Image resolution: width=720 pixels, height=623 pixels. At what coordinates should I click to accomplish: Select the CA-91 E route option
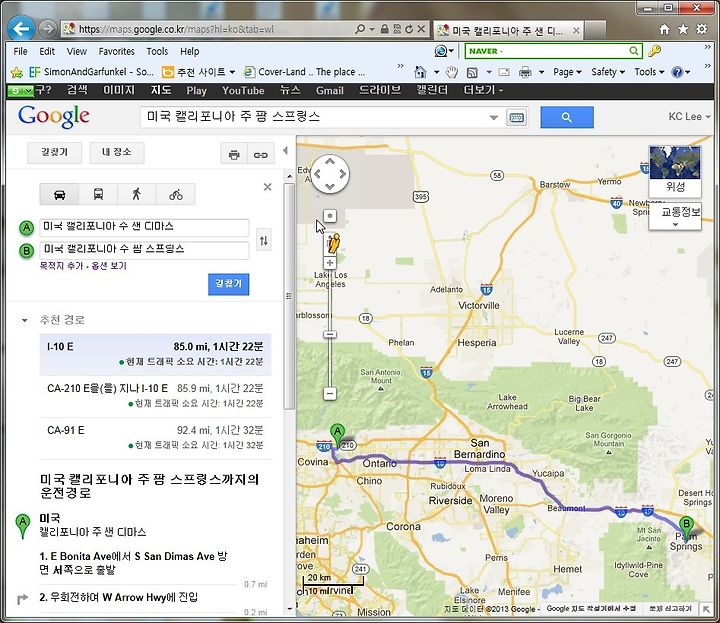pyautogui.click(x=155, y=438)
